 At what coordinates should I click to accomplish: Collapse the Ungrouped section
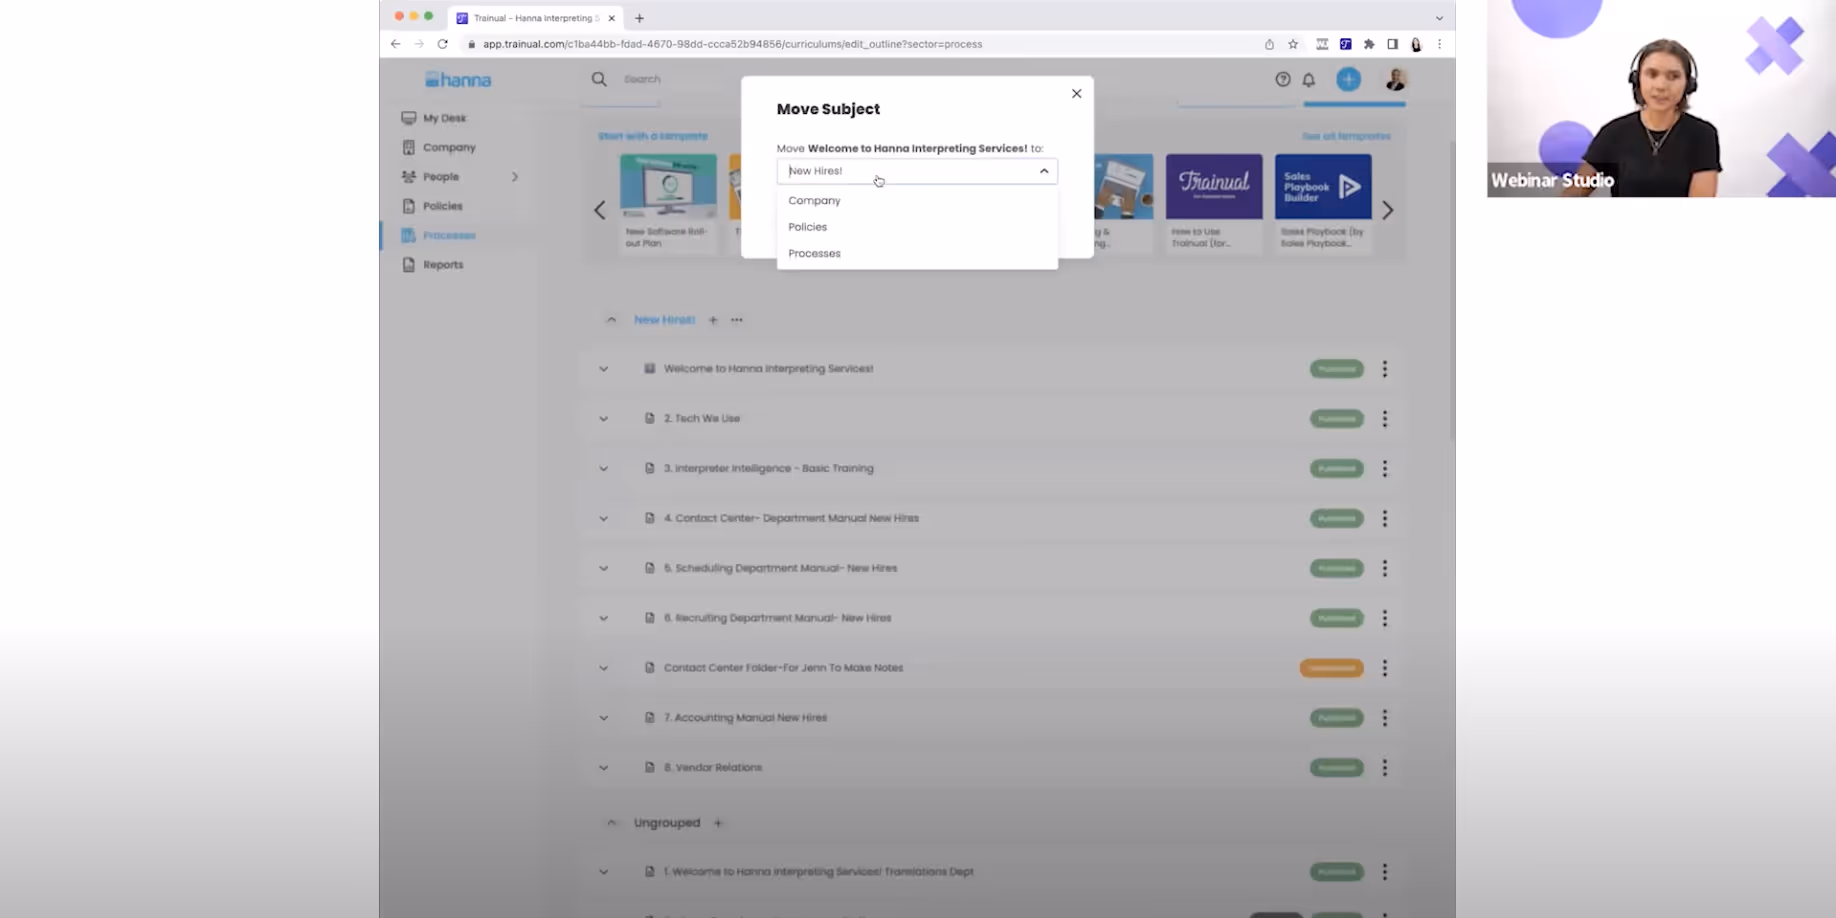coord(611,823)
